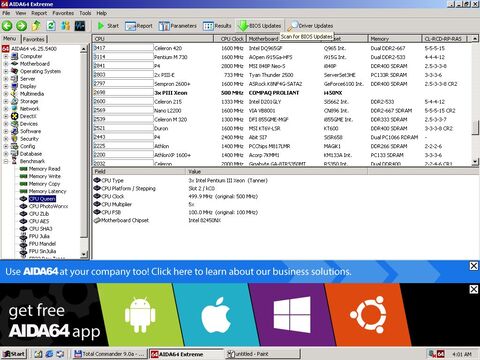The image size is (480, 360).
Task: Open the File menu
Action: tap(6, 13)
